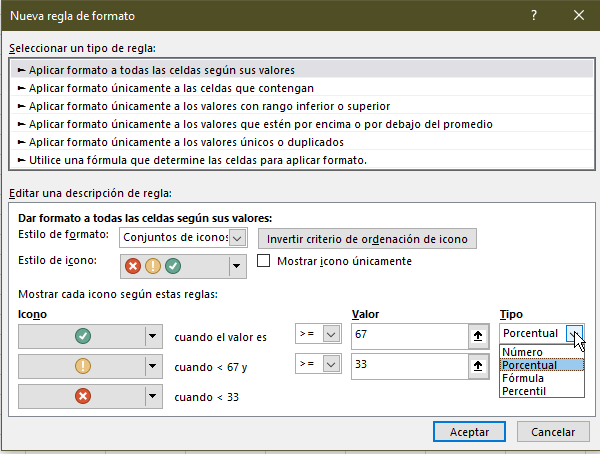
Task: Open the first comparison operator dropdown
Action: 333,334
